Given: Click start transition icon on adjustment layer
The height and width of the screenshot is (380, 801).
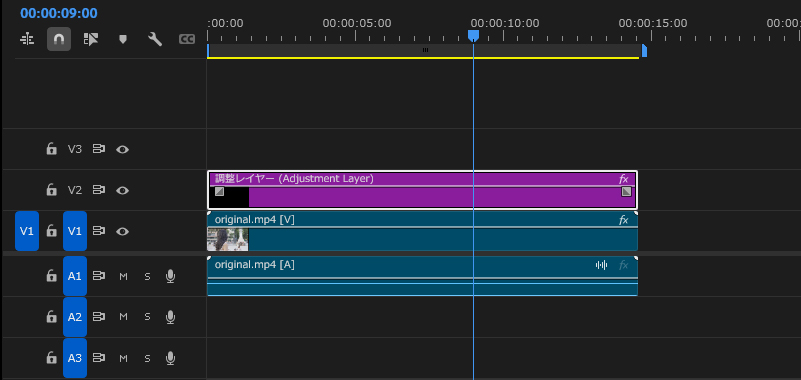Looking at the screenshot, I should pyautogui.click(x=219, y=192).
